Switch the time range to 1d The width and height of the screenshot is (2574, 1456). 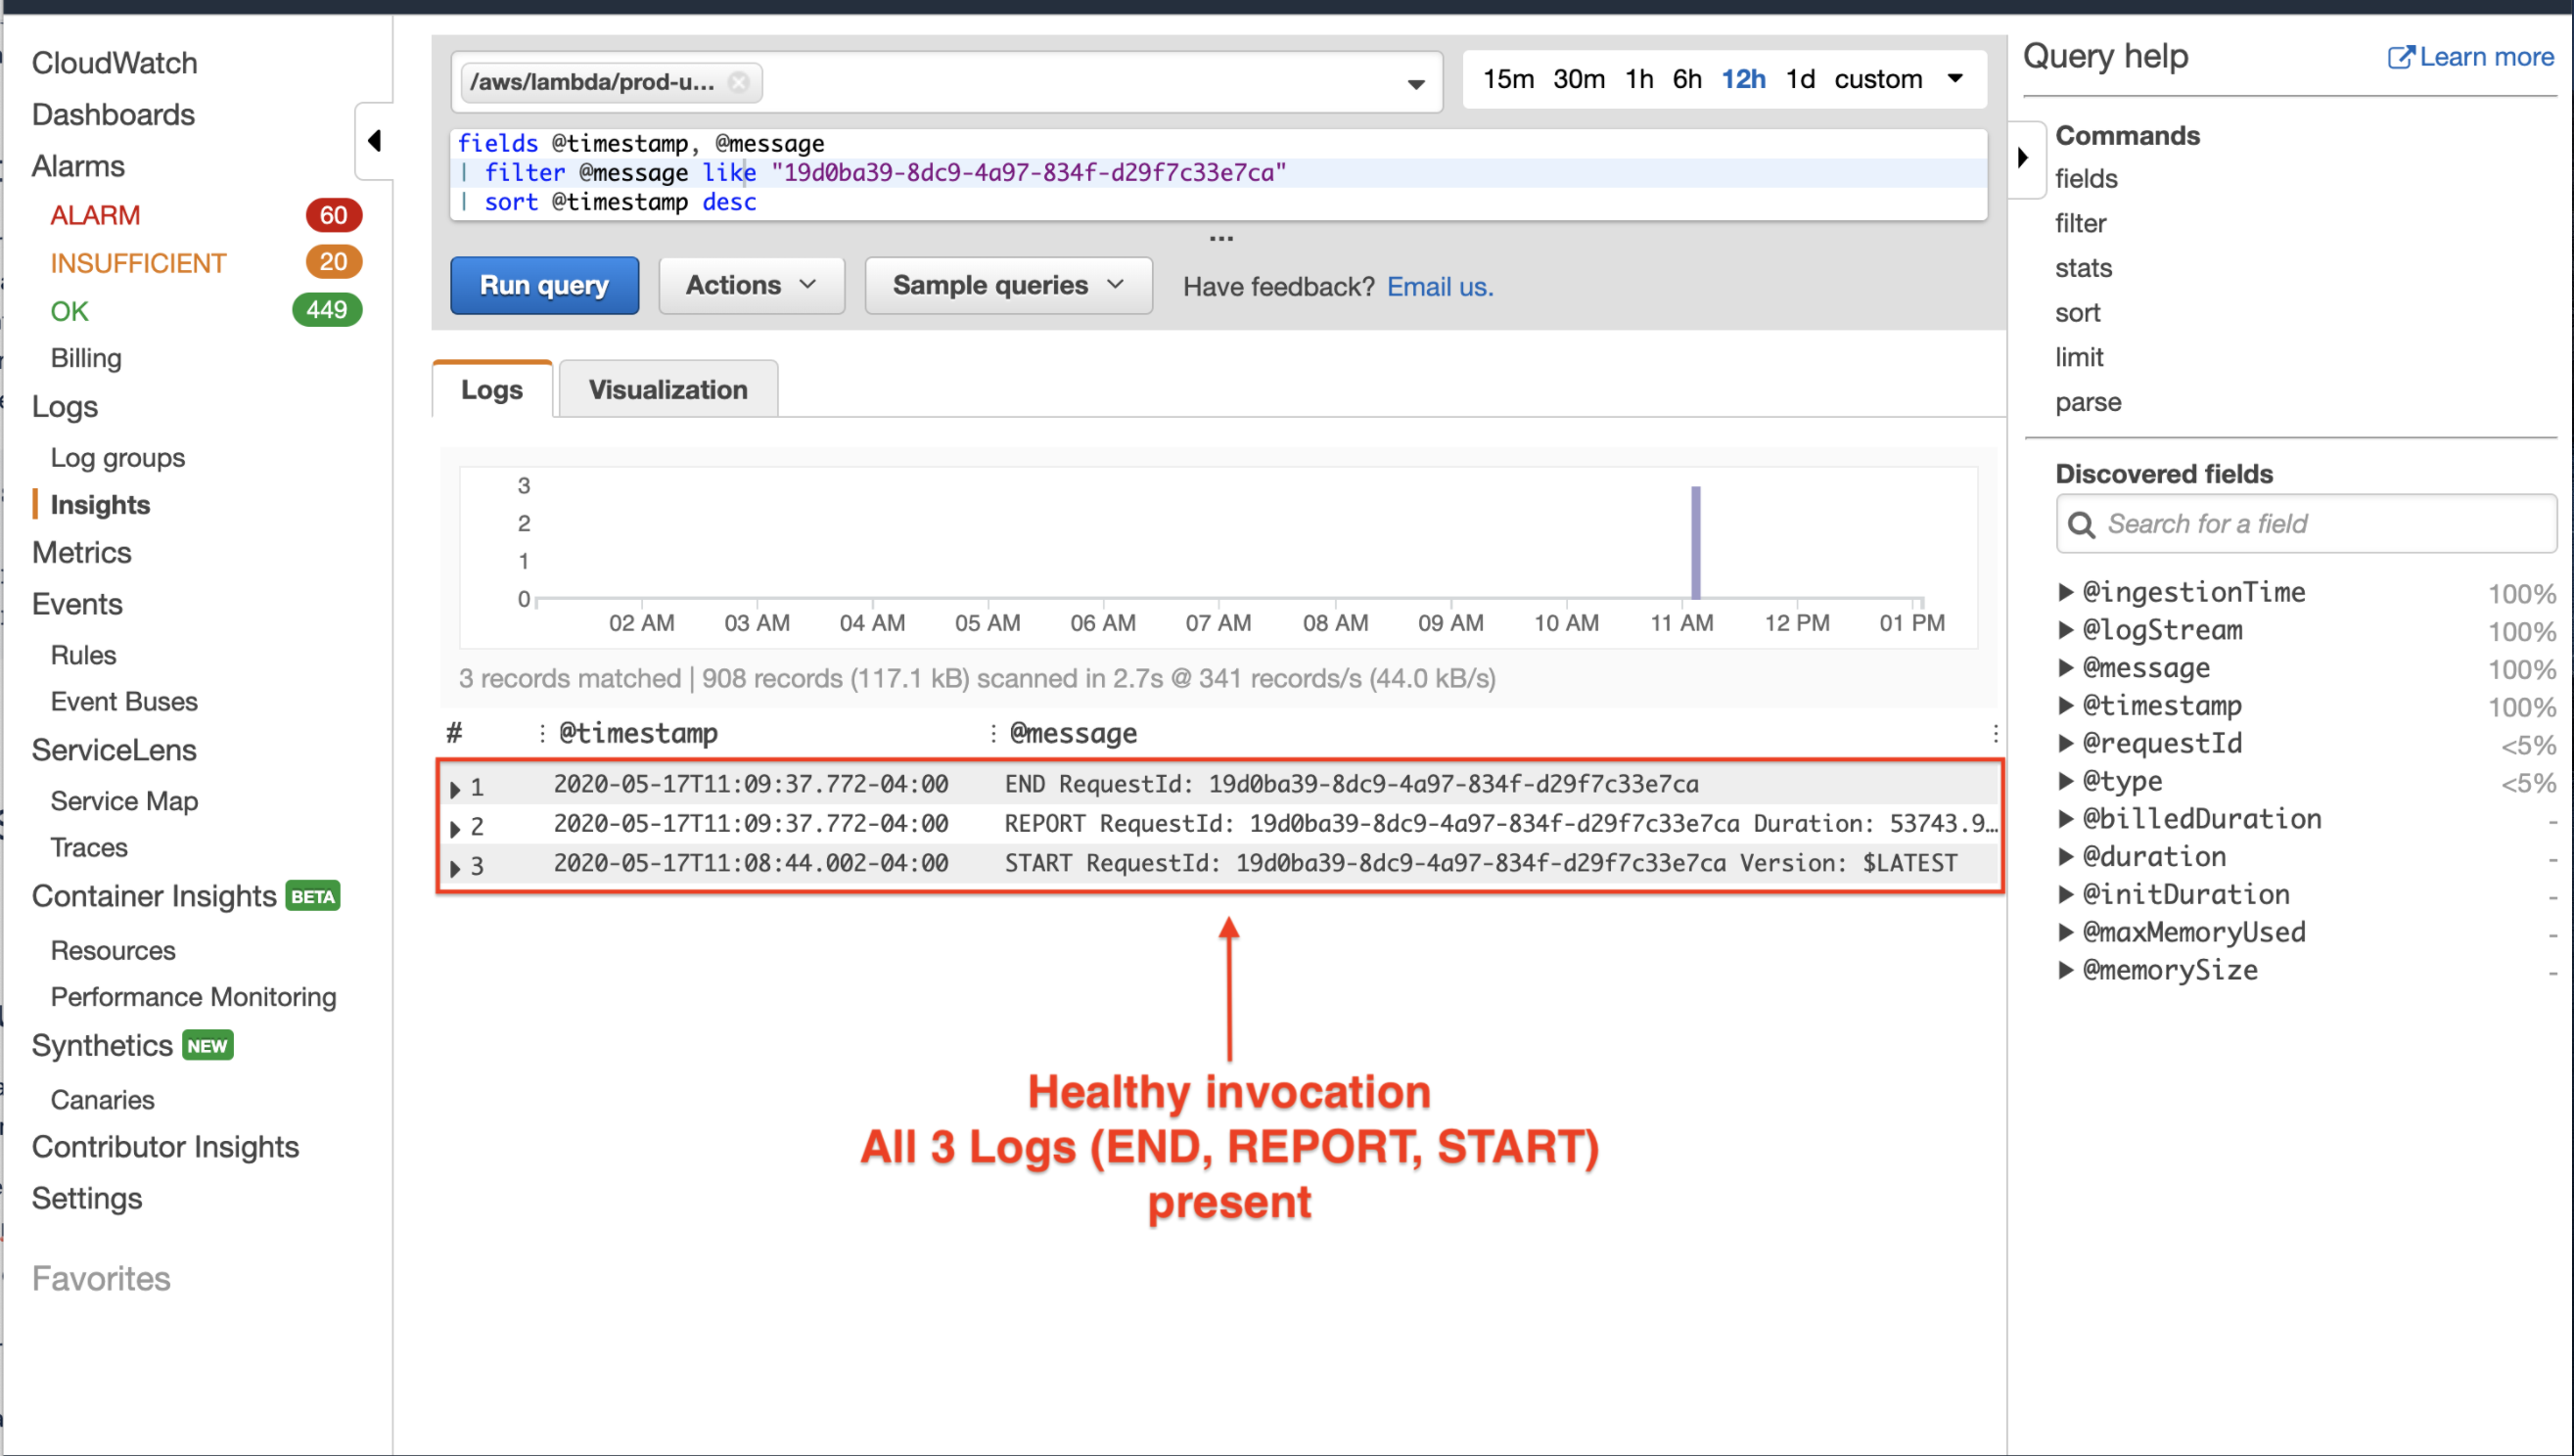[x=1800, y=79]
